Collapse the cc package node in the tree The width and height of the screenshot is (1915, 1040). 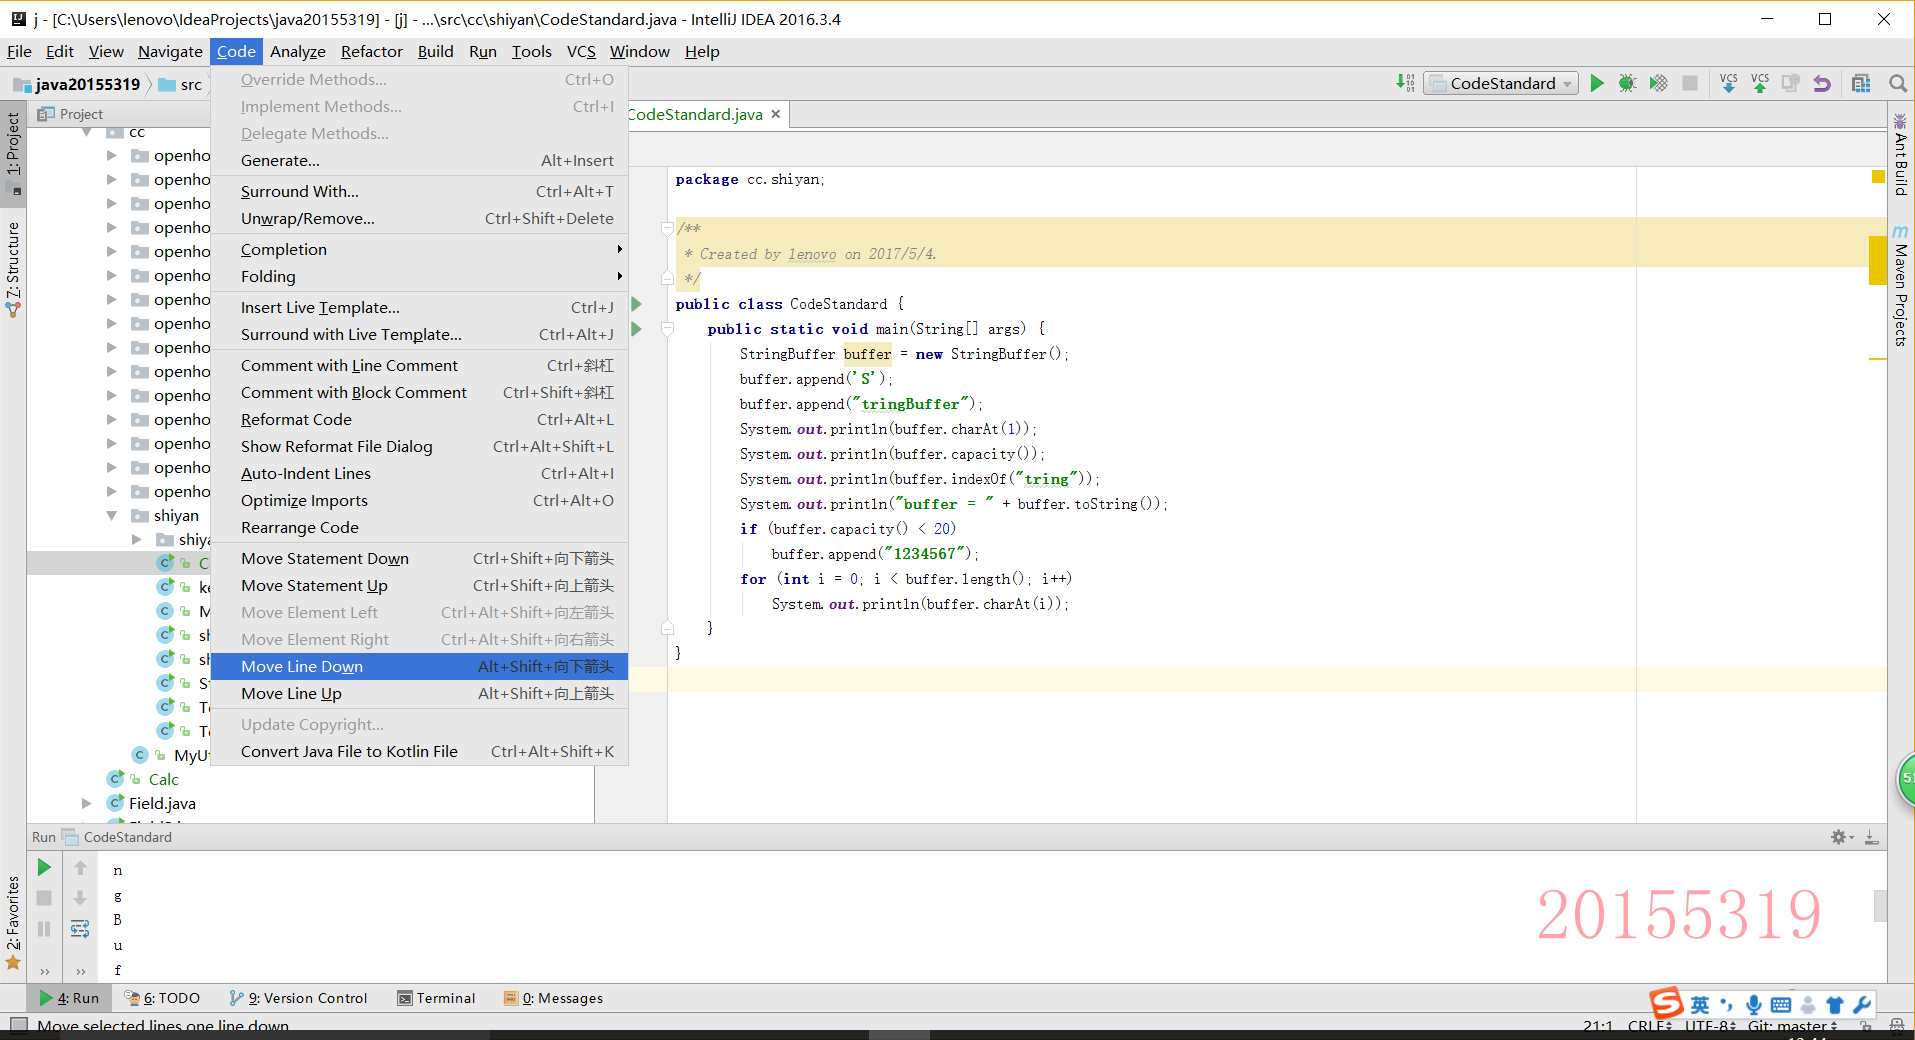(88, 132)
